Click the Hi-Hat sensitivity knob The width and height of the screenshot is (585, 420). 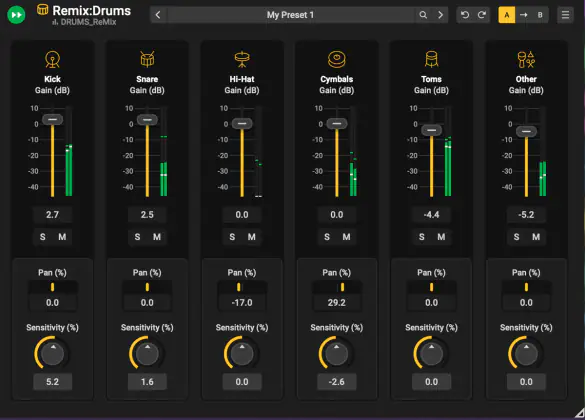[242, 354]
